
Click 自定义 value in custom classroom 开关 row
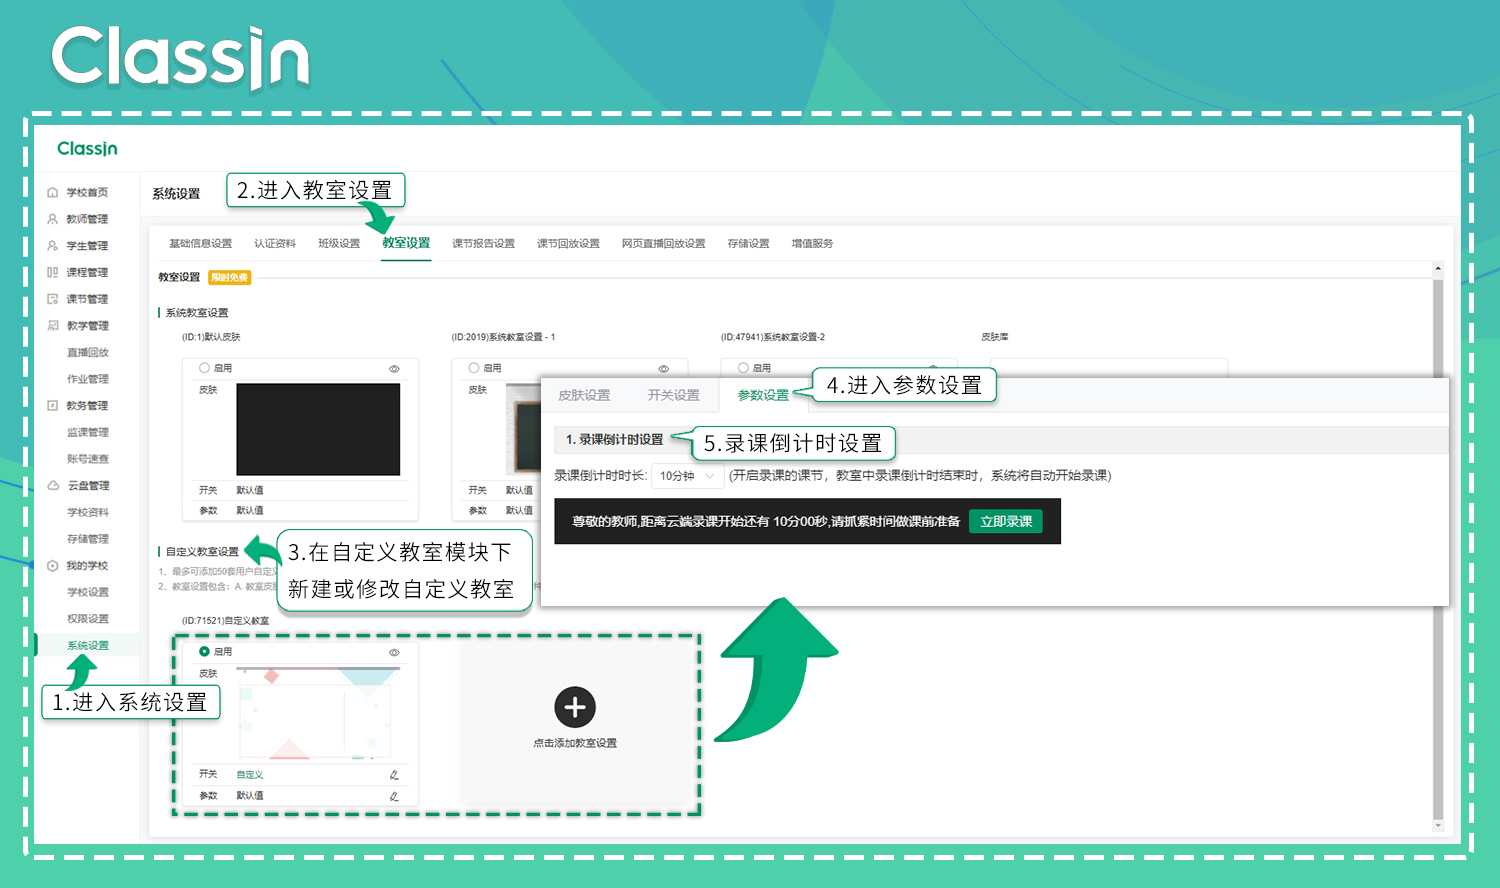[249, 775]
